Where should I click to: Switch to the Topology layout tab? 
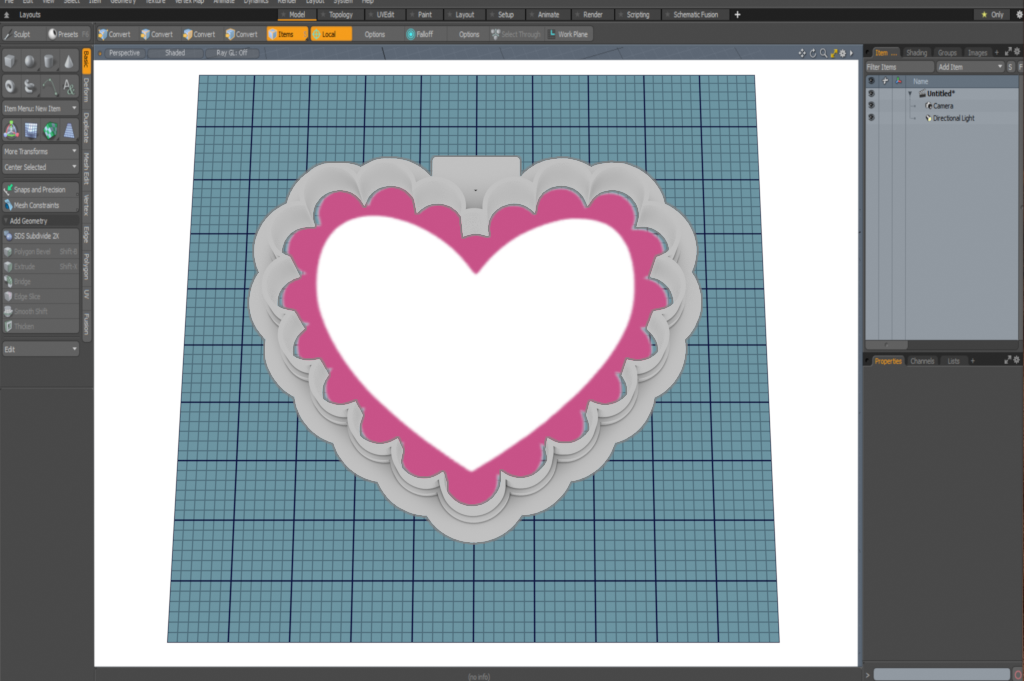coord(340,15)
